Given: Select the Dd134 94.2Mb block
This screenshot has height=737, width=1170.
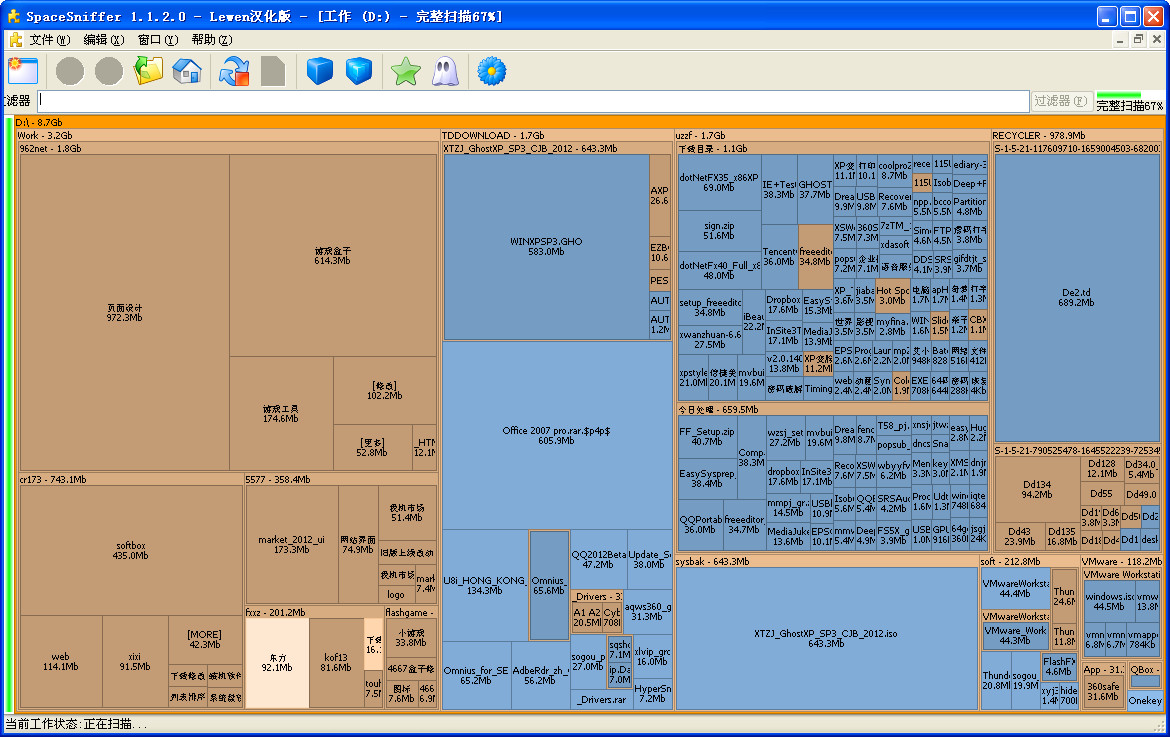Looking at the screenshot, I should [x=1037, y=489].
